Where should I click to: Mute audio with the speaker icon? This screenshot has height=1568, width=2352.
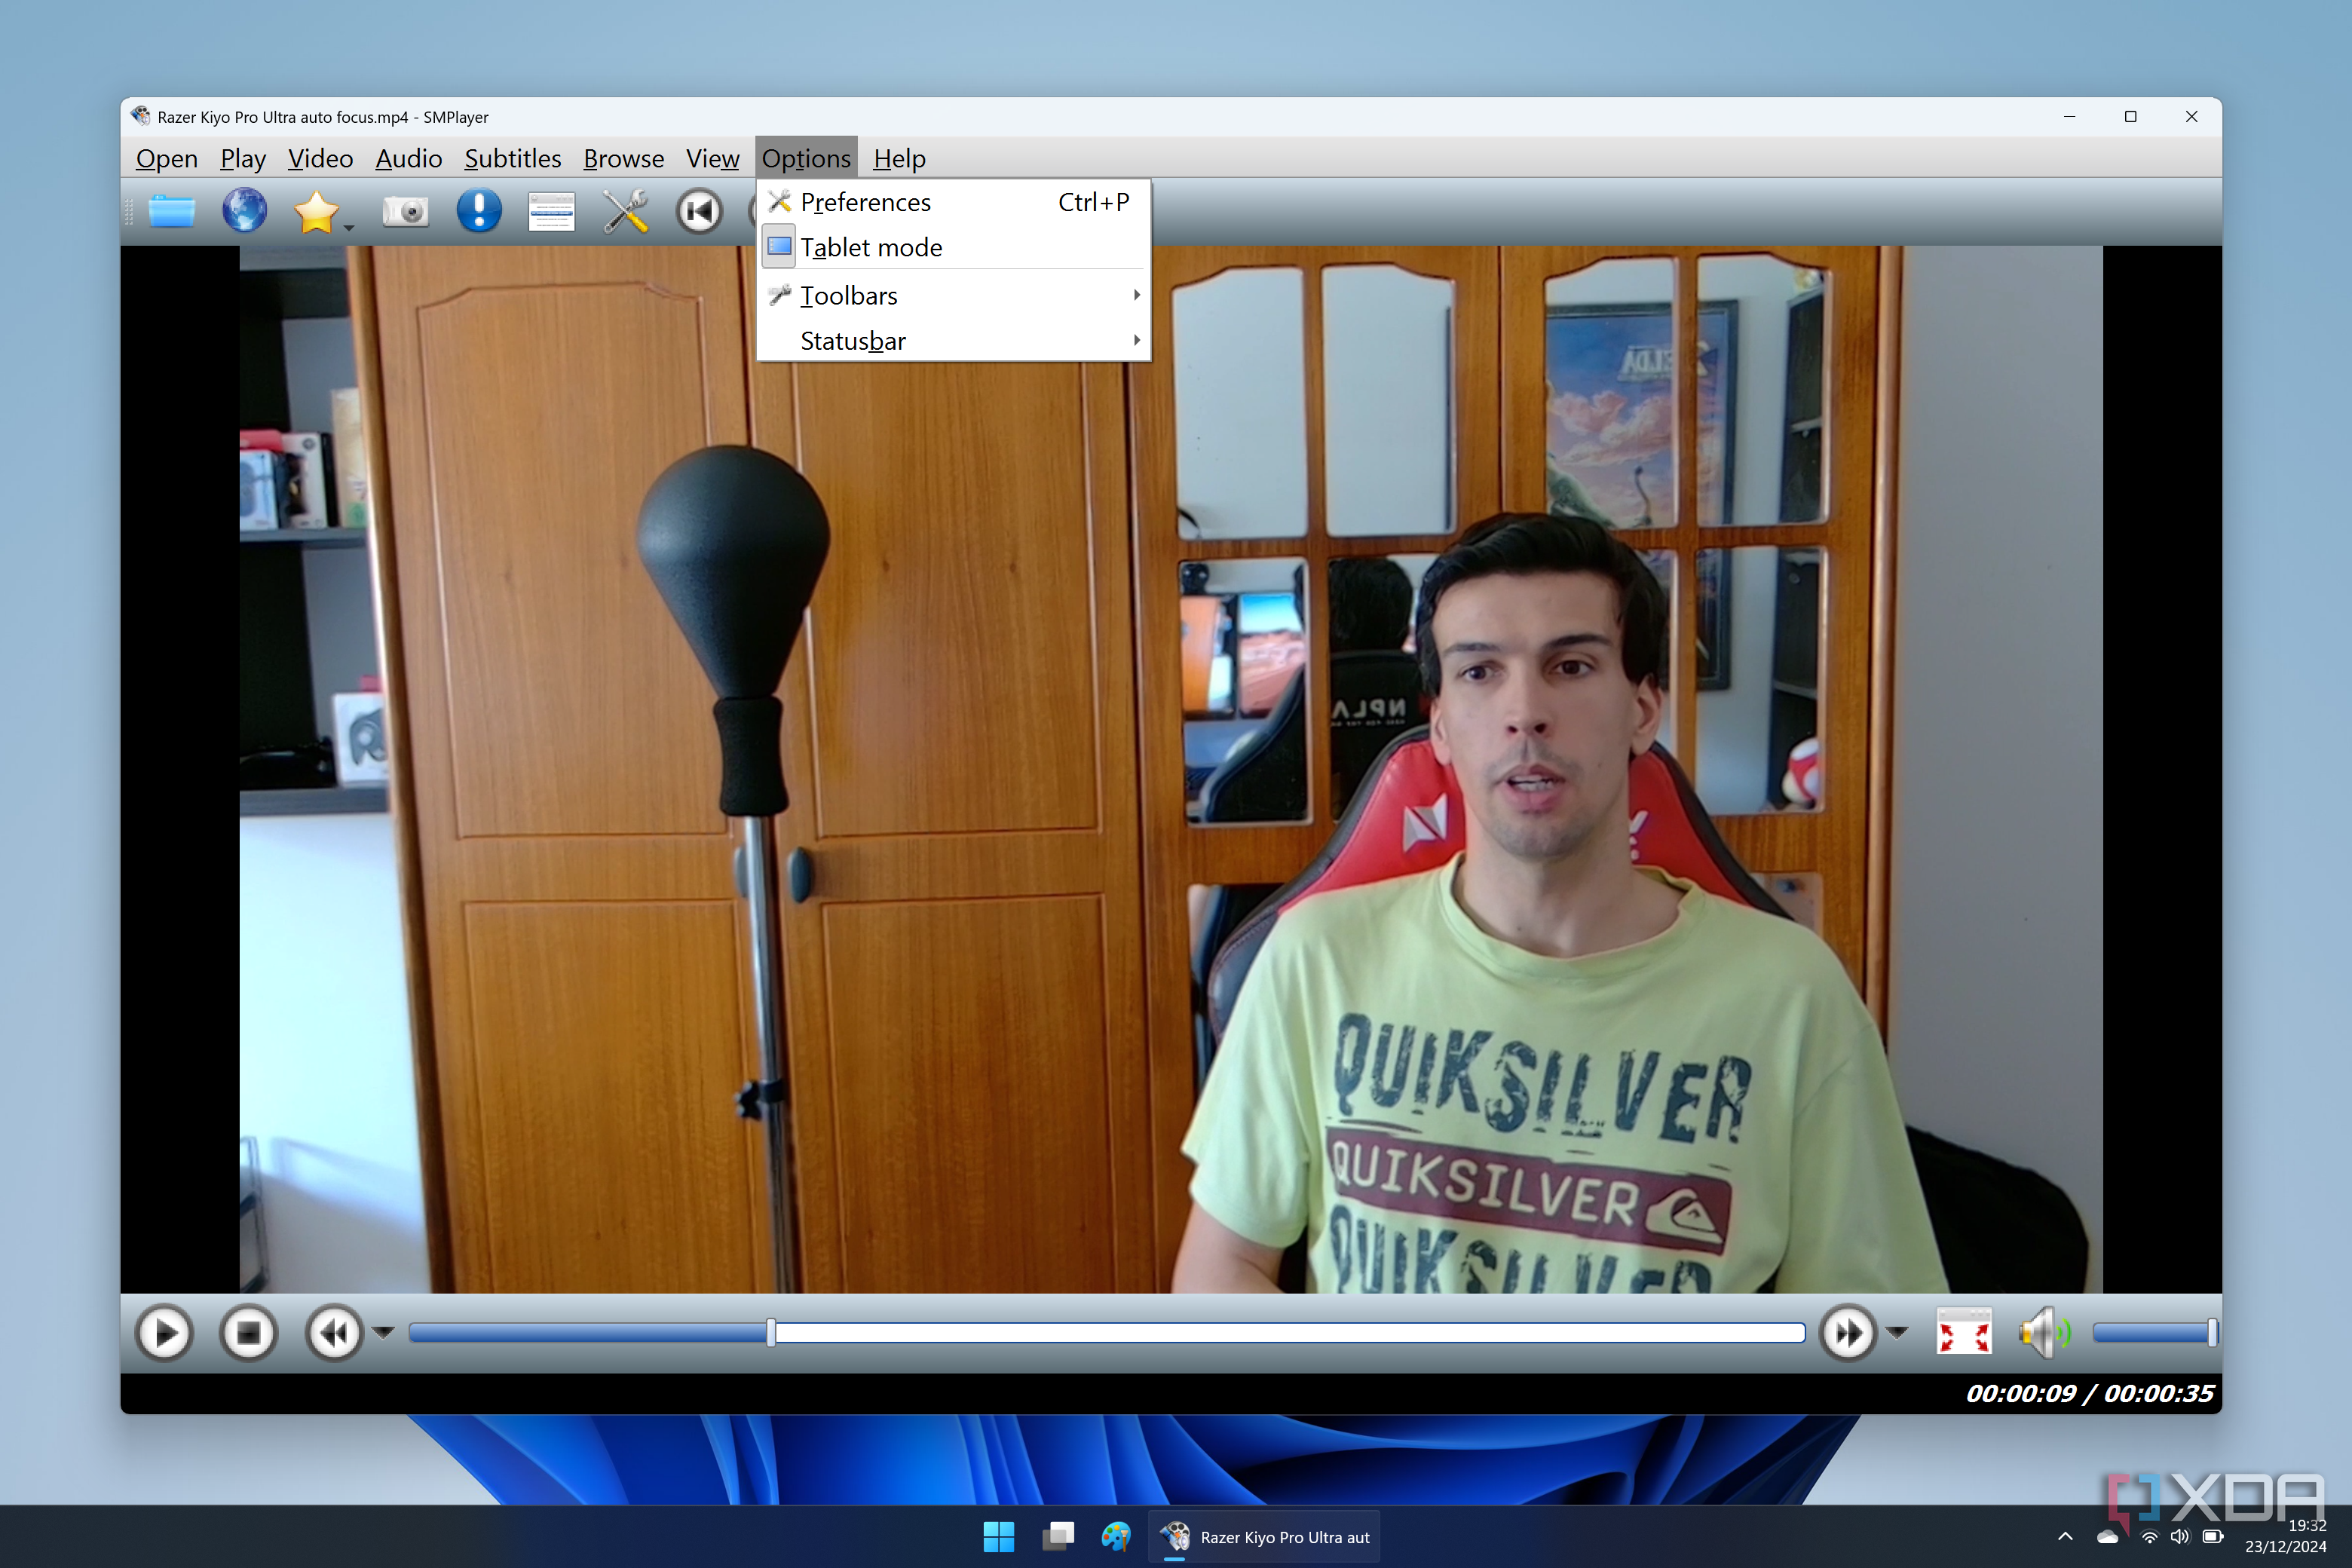click(x=2044, y=1332)
